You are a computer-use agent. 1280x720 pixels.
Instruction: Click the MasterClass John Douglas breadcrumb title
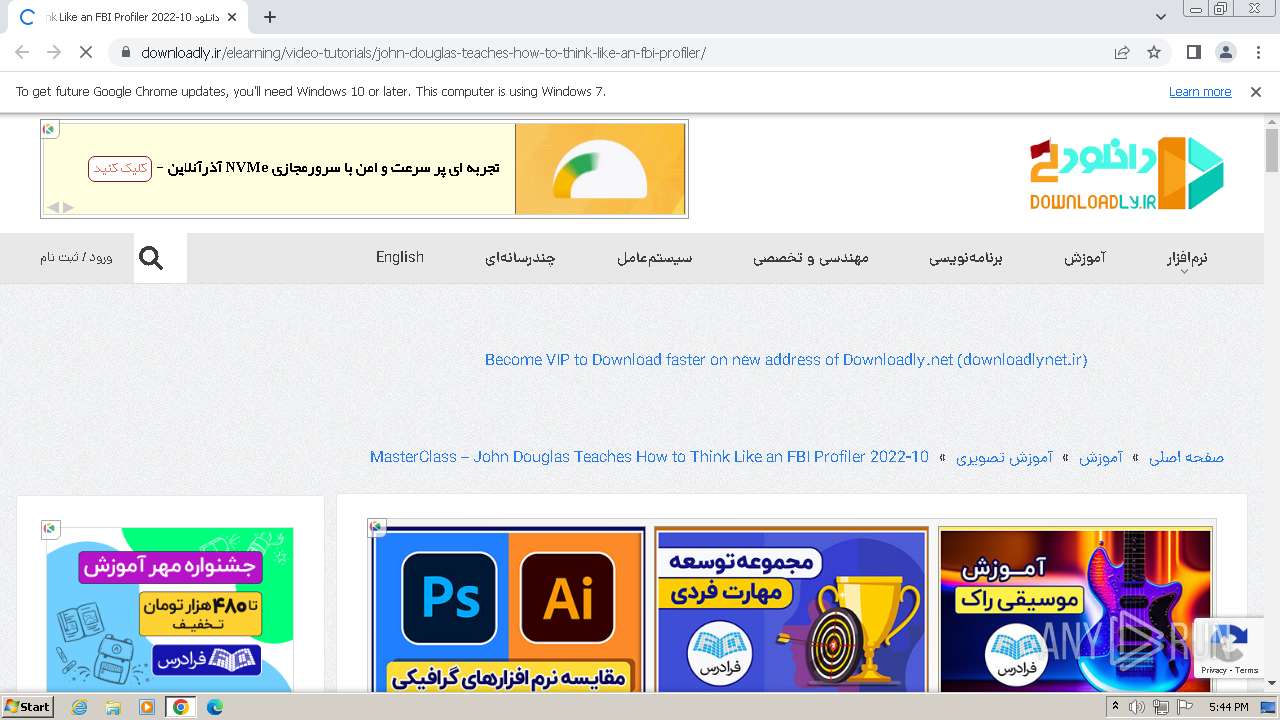point(649,457)
